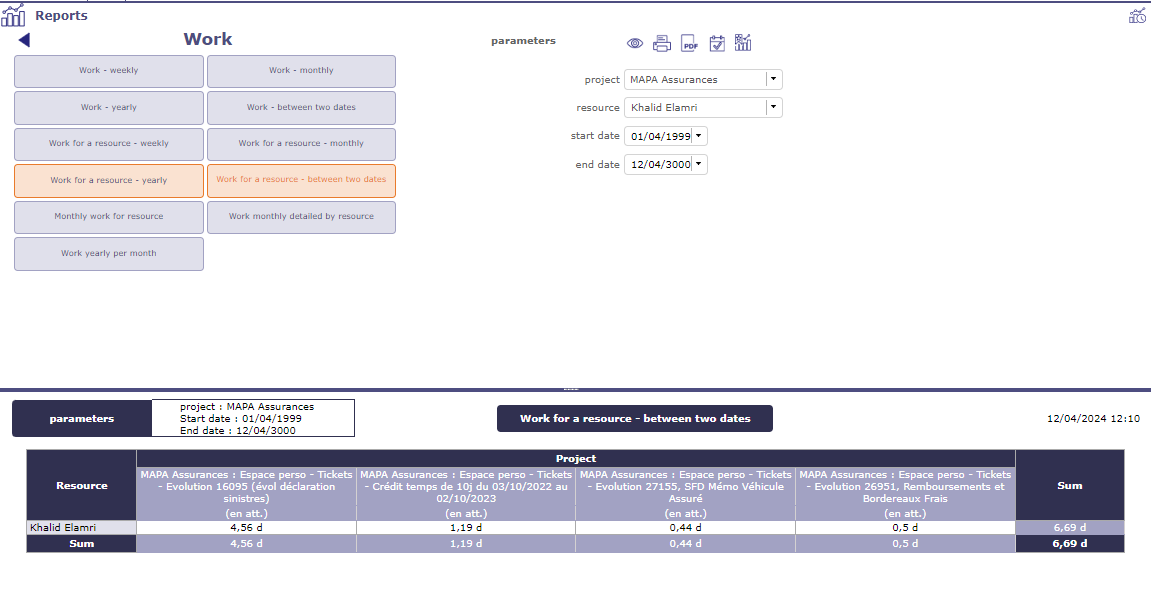Select 'Work for a resource - between two dates'
This screenshot has width=1151, height=603.
click(x=301, y=180)
